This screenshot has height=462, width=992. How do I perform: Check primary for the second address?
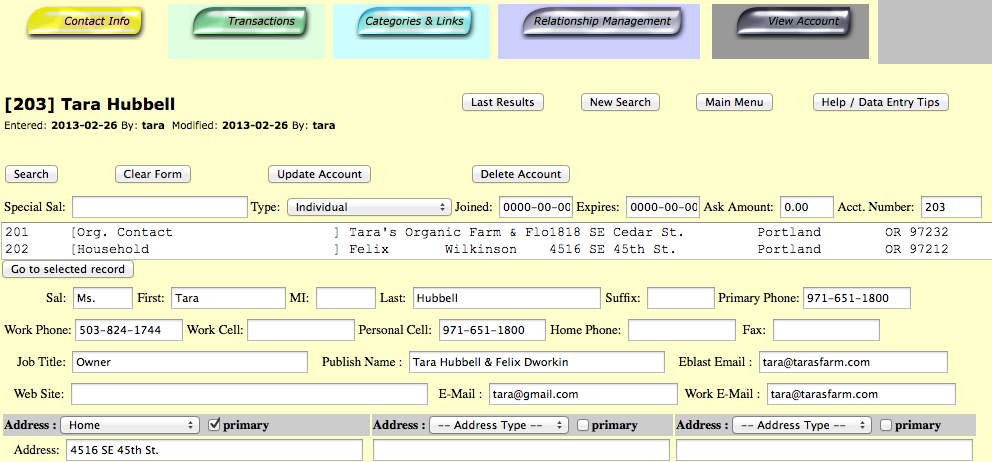click(x=583, y=425)
